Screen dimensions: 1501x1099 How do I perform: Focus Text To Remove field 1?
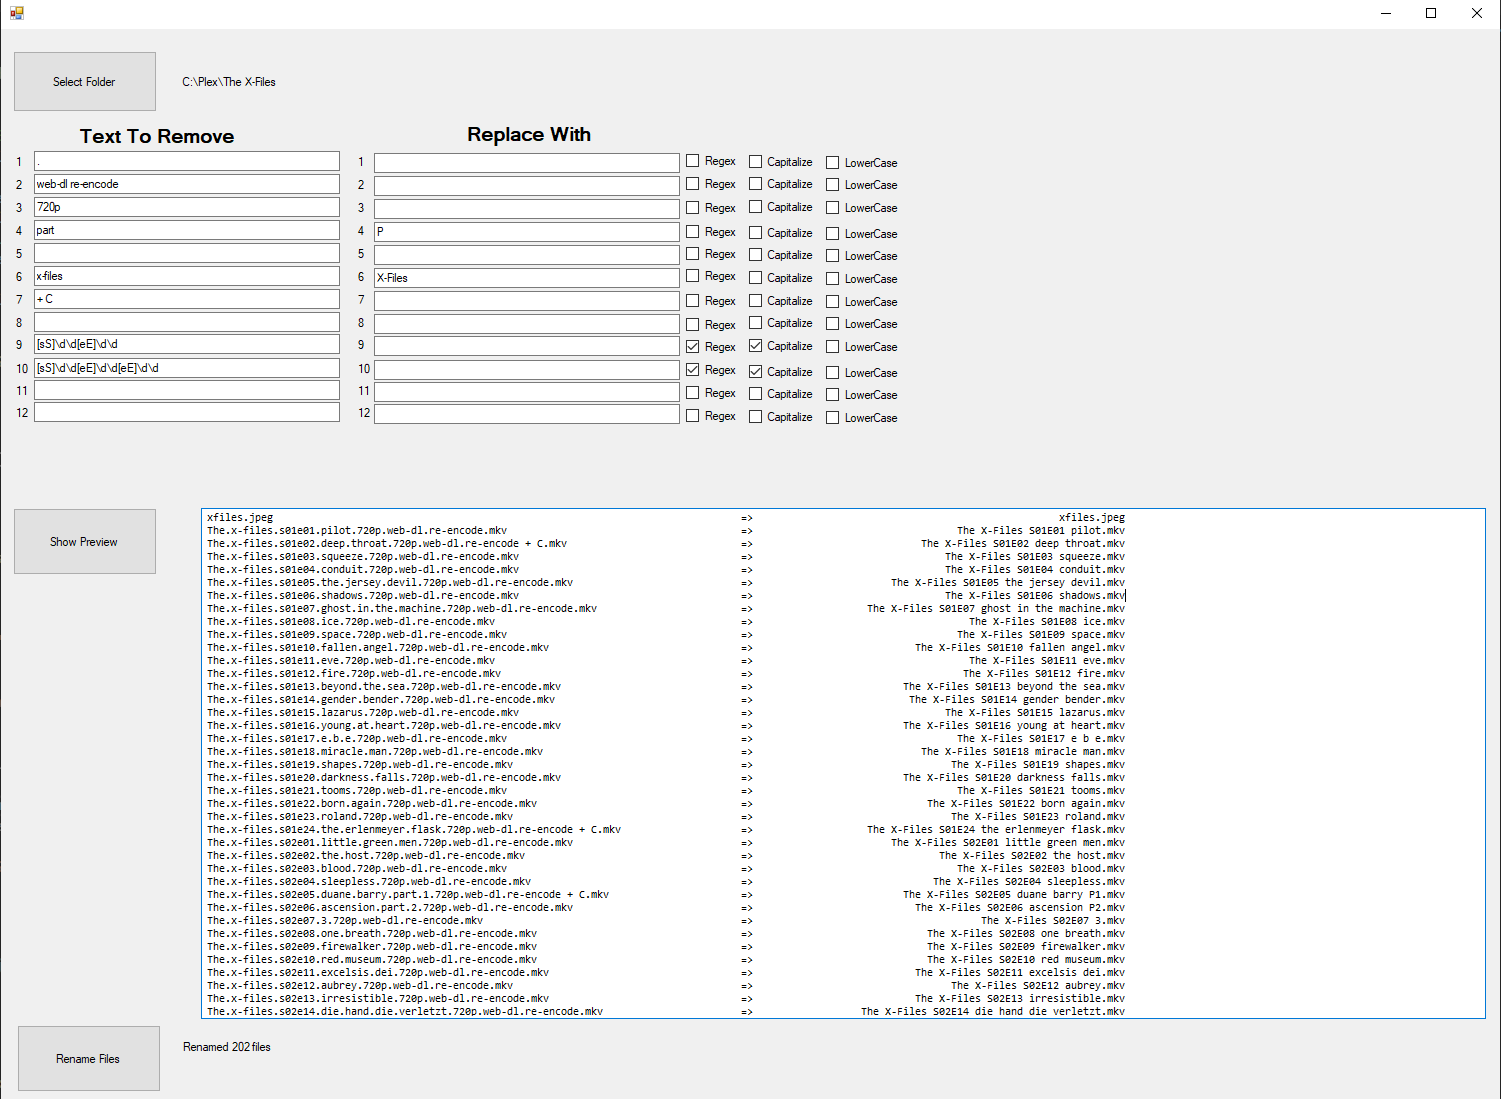(x=187, y=161)
